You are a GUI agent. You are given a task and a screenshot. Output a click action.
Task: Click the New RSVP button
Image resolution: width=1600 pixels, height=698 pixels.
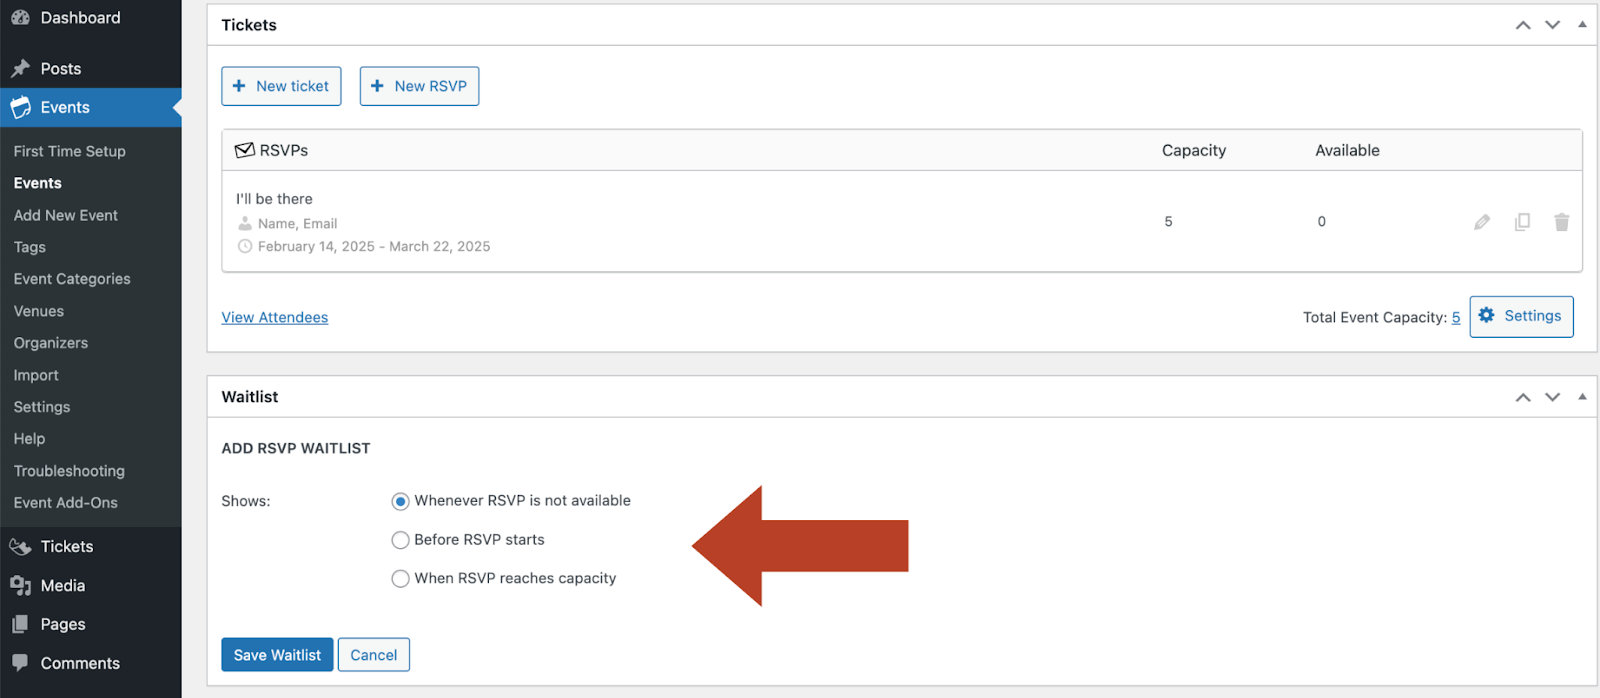coord(419,86)
